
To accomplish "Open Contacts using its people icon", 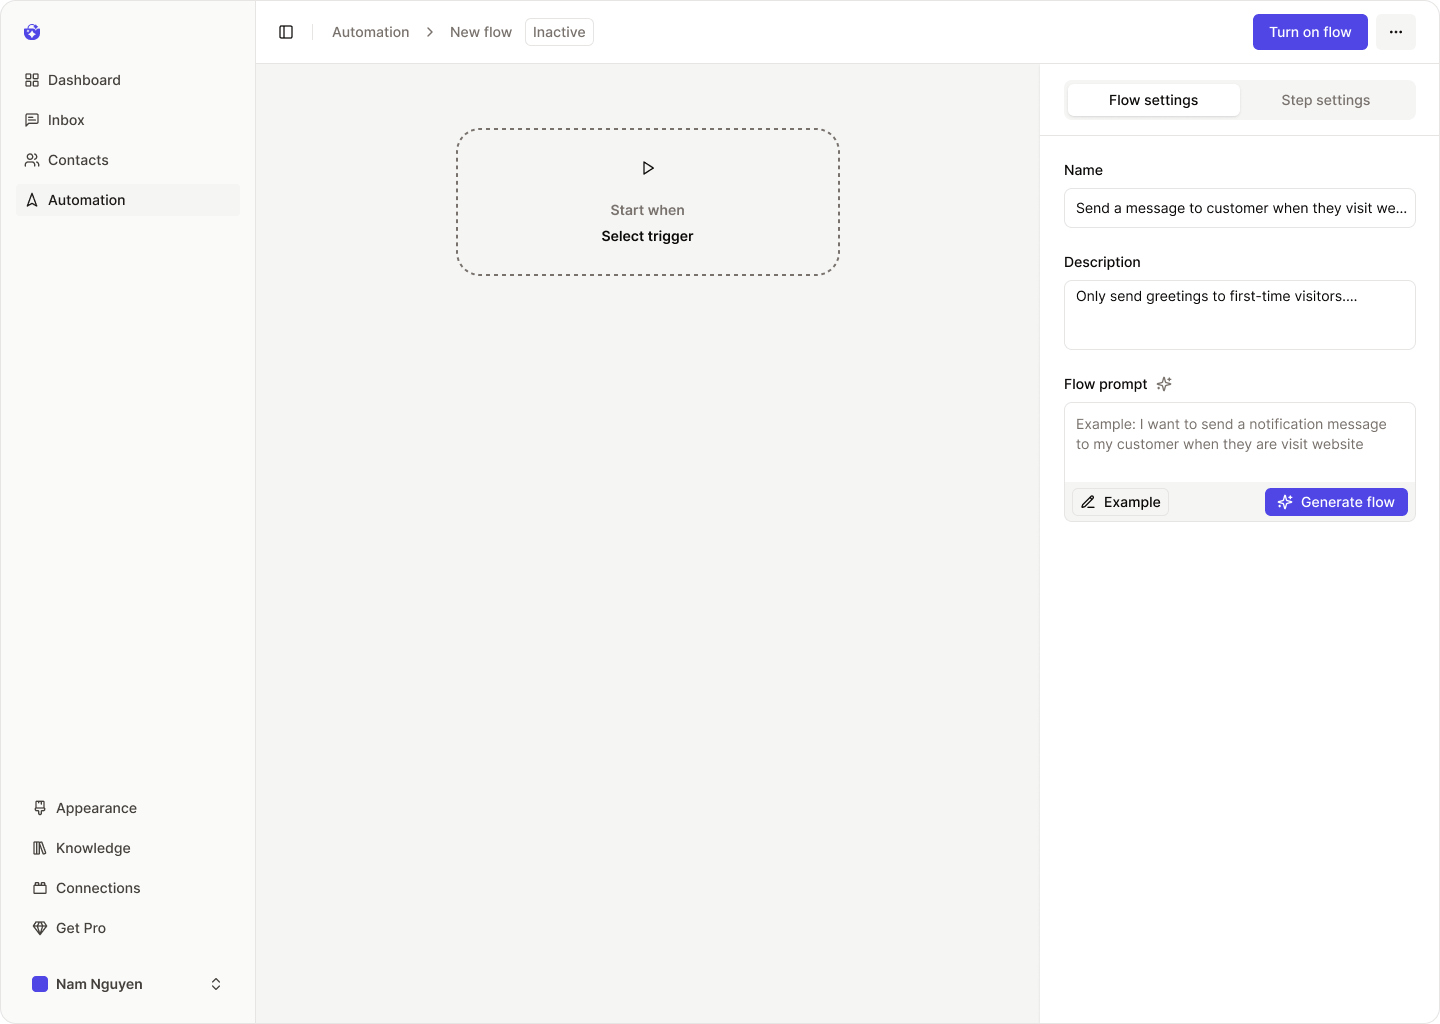I will [33, 160].
